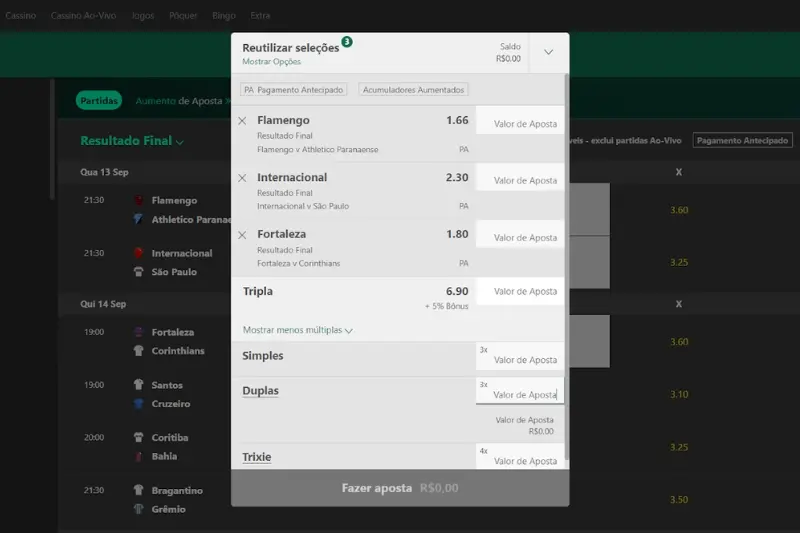Screen dimensions: 800x533
Task: Click the Acumuladores Aumentados tag
Action: (x=413, y=90)
